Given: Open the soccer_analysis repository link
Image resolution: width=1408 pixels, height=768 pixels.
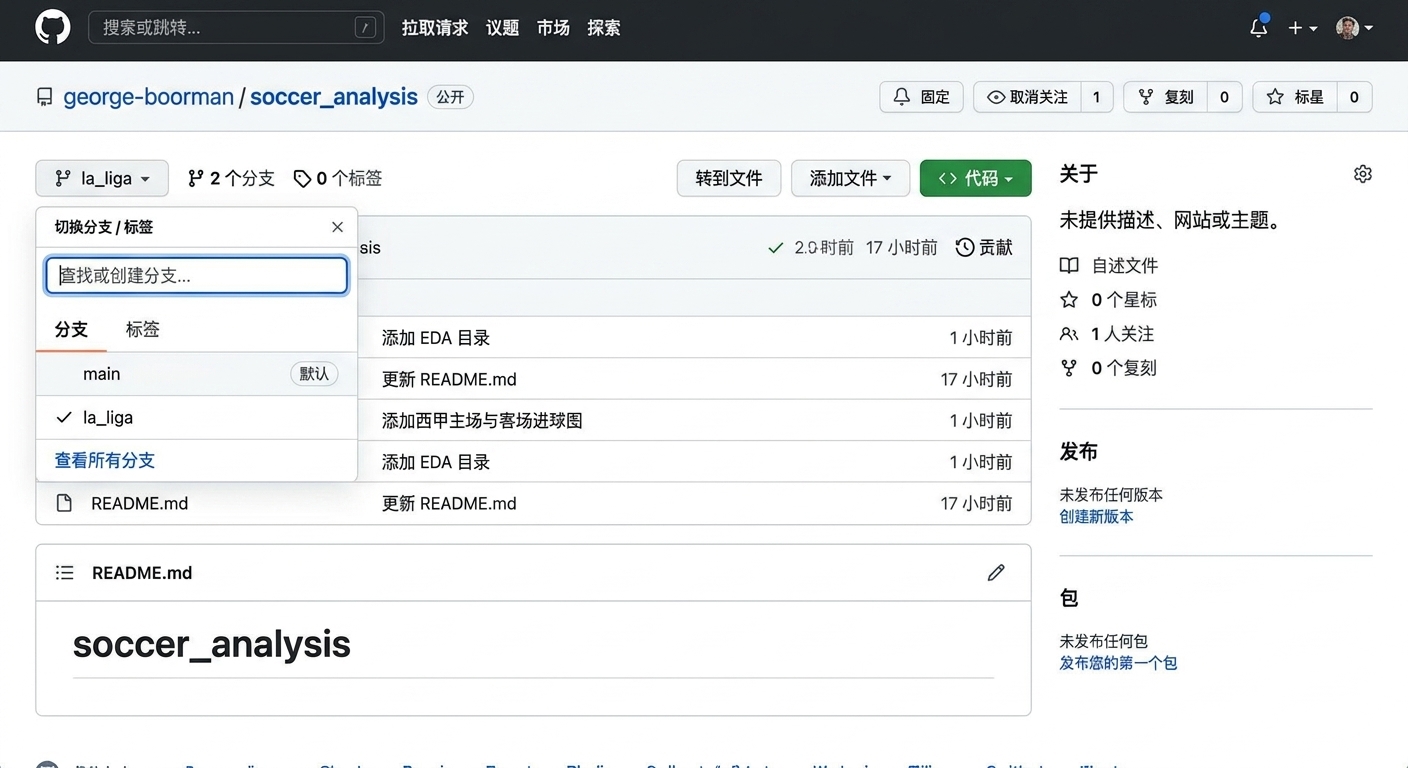Looking at the screenshot, I should [x=334, y=97].
